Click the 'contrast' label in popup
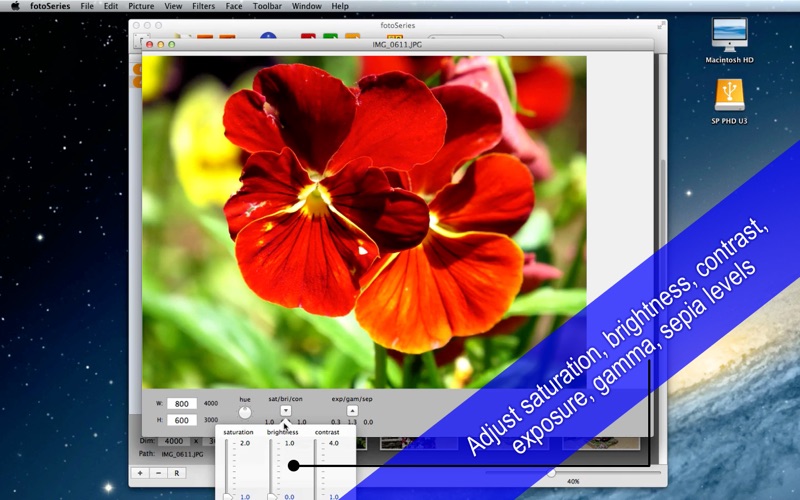 pos(327,432)
